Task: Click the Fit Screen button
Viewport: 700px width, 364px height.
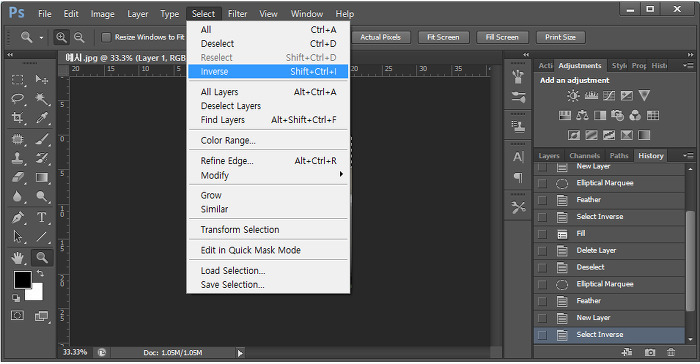Action: pos(443,38)
